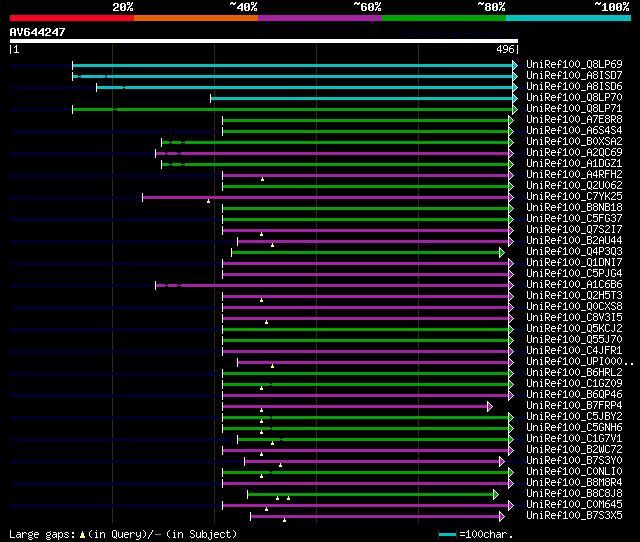Click the purple arrowhead ending UniRef100_B7FRP4 alignment

point(490,406)
